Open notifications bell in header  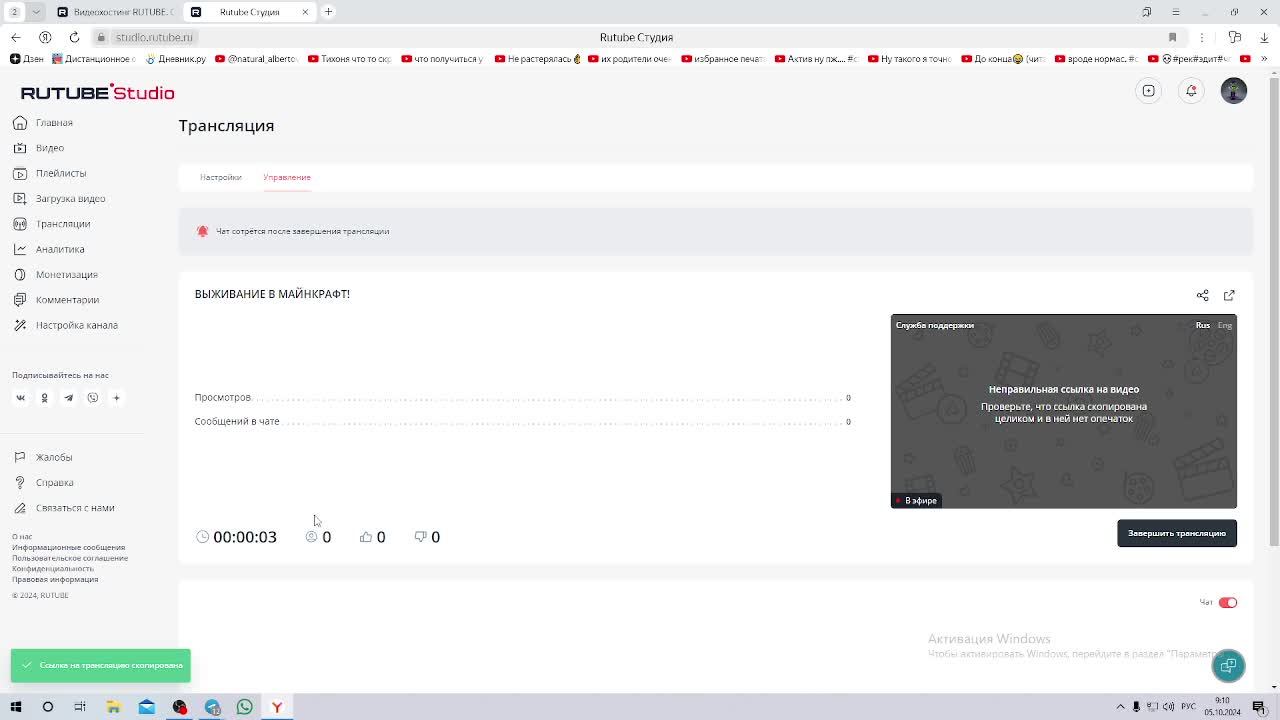1191,91
